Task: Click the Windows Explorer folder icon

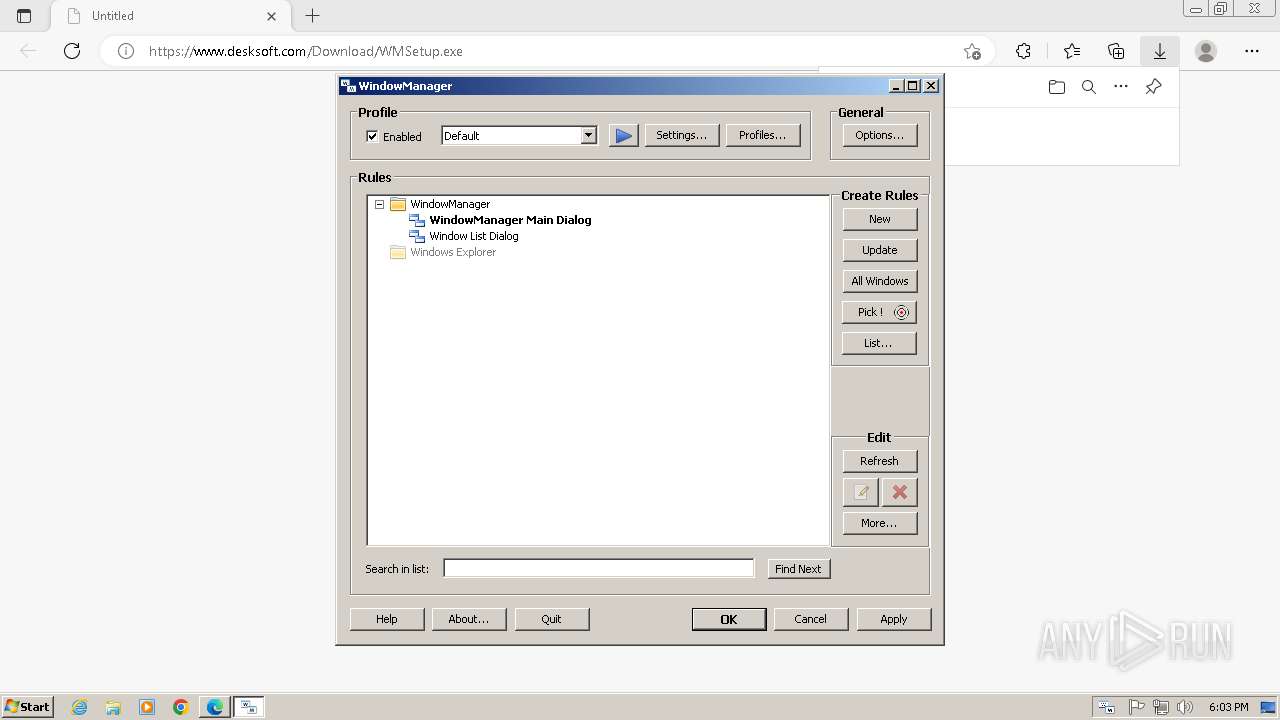Action: coord(398,252)
